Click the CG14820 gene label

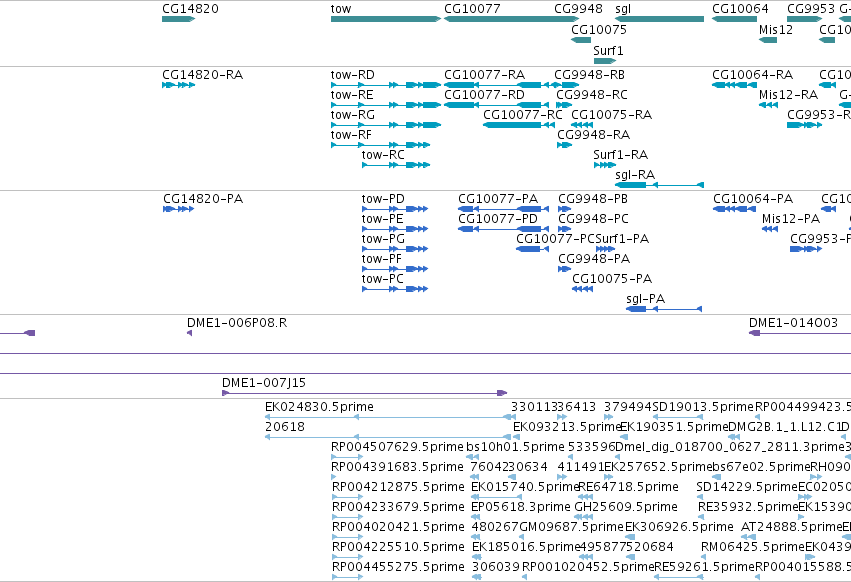tap(190, 9)
